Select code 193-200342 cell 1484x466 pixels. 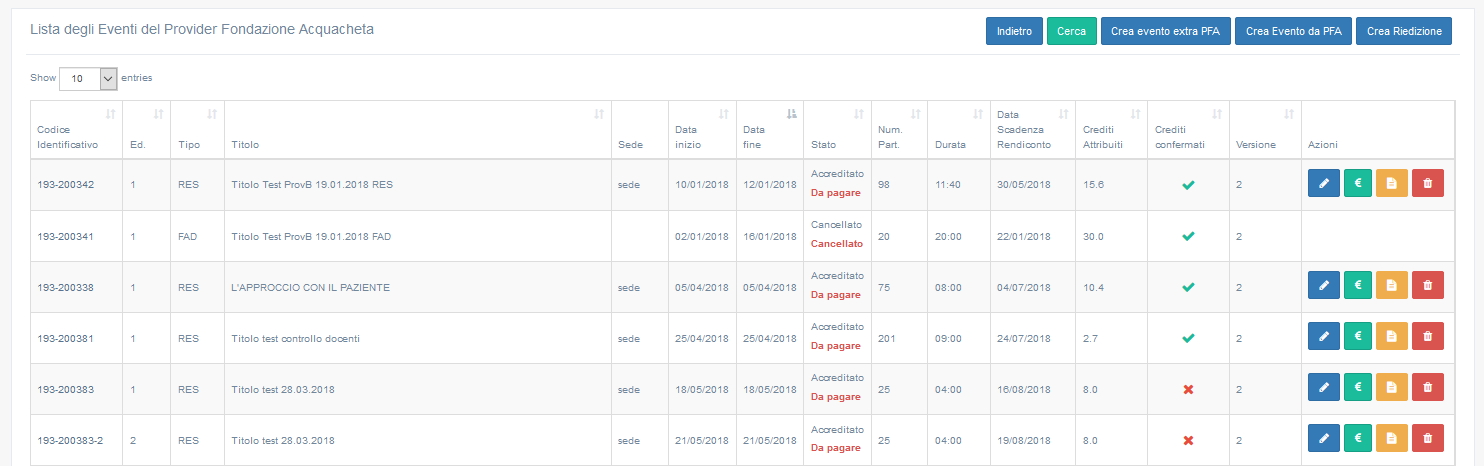click(x=76, y=185)
